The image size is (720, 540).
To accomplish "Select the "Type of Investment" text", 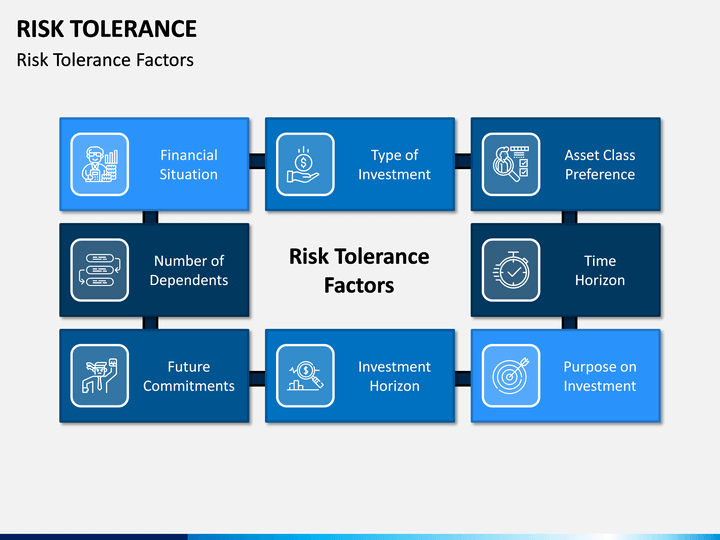I will click(x=394, y=165).
